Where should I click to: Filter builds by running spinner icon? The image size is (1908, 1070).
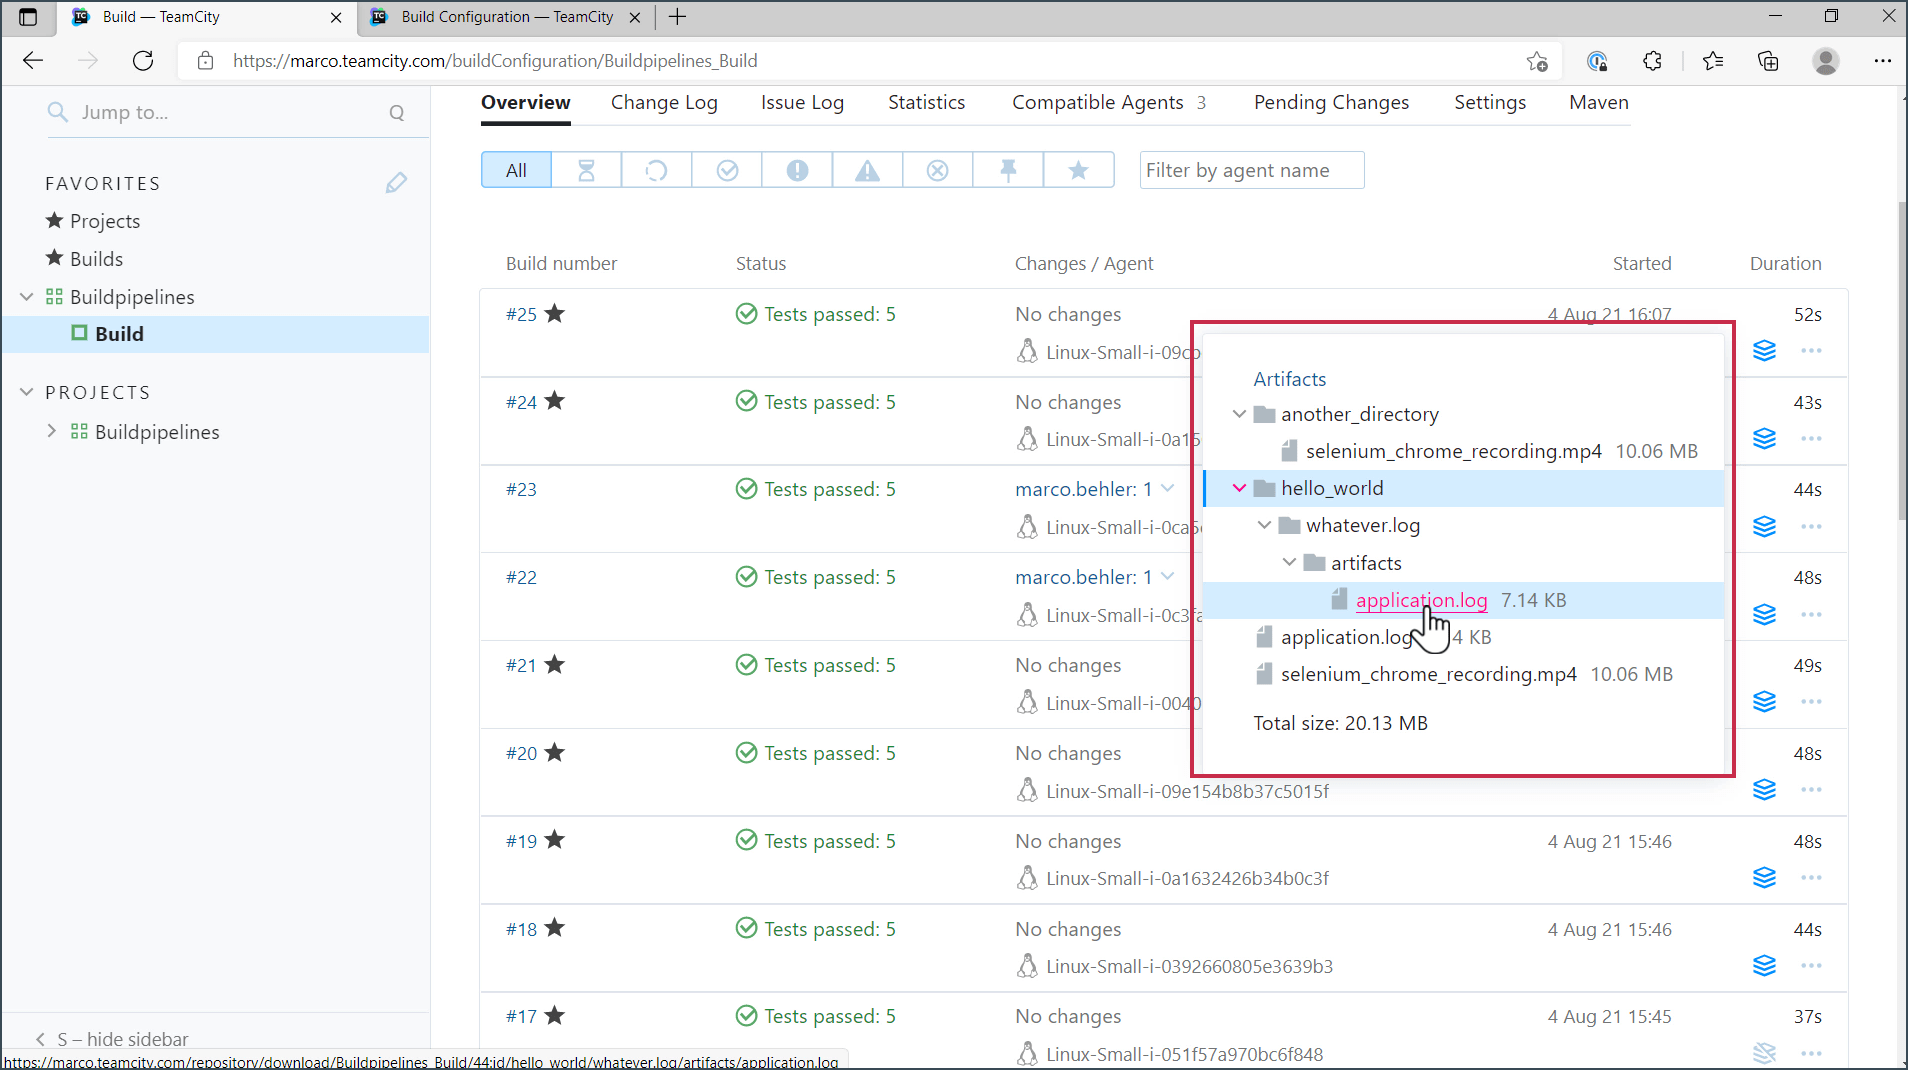click(x=656, y=170)
